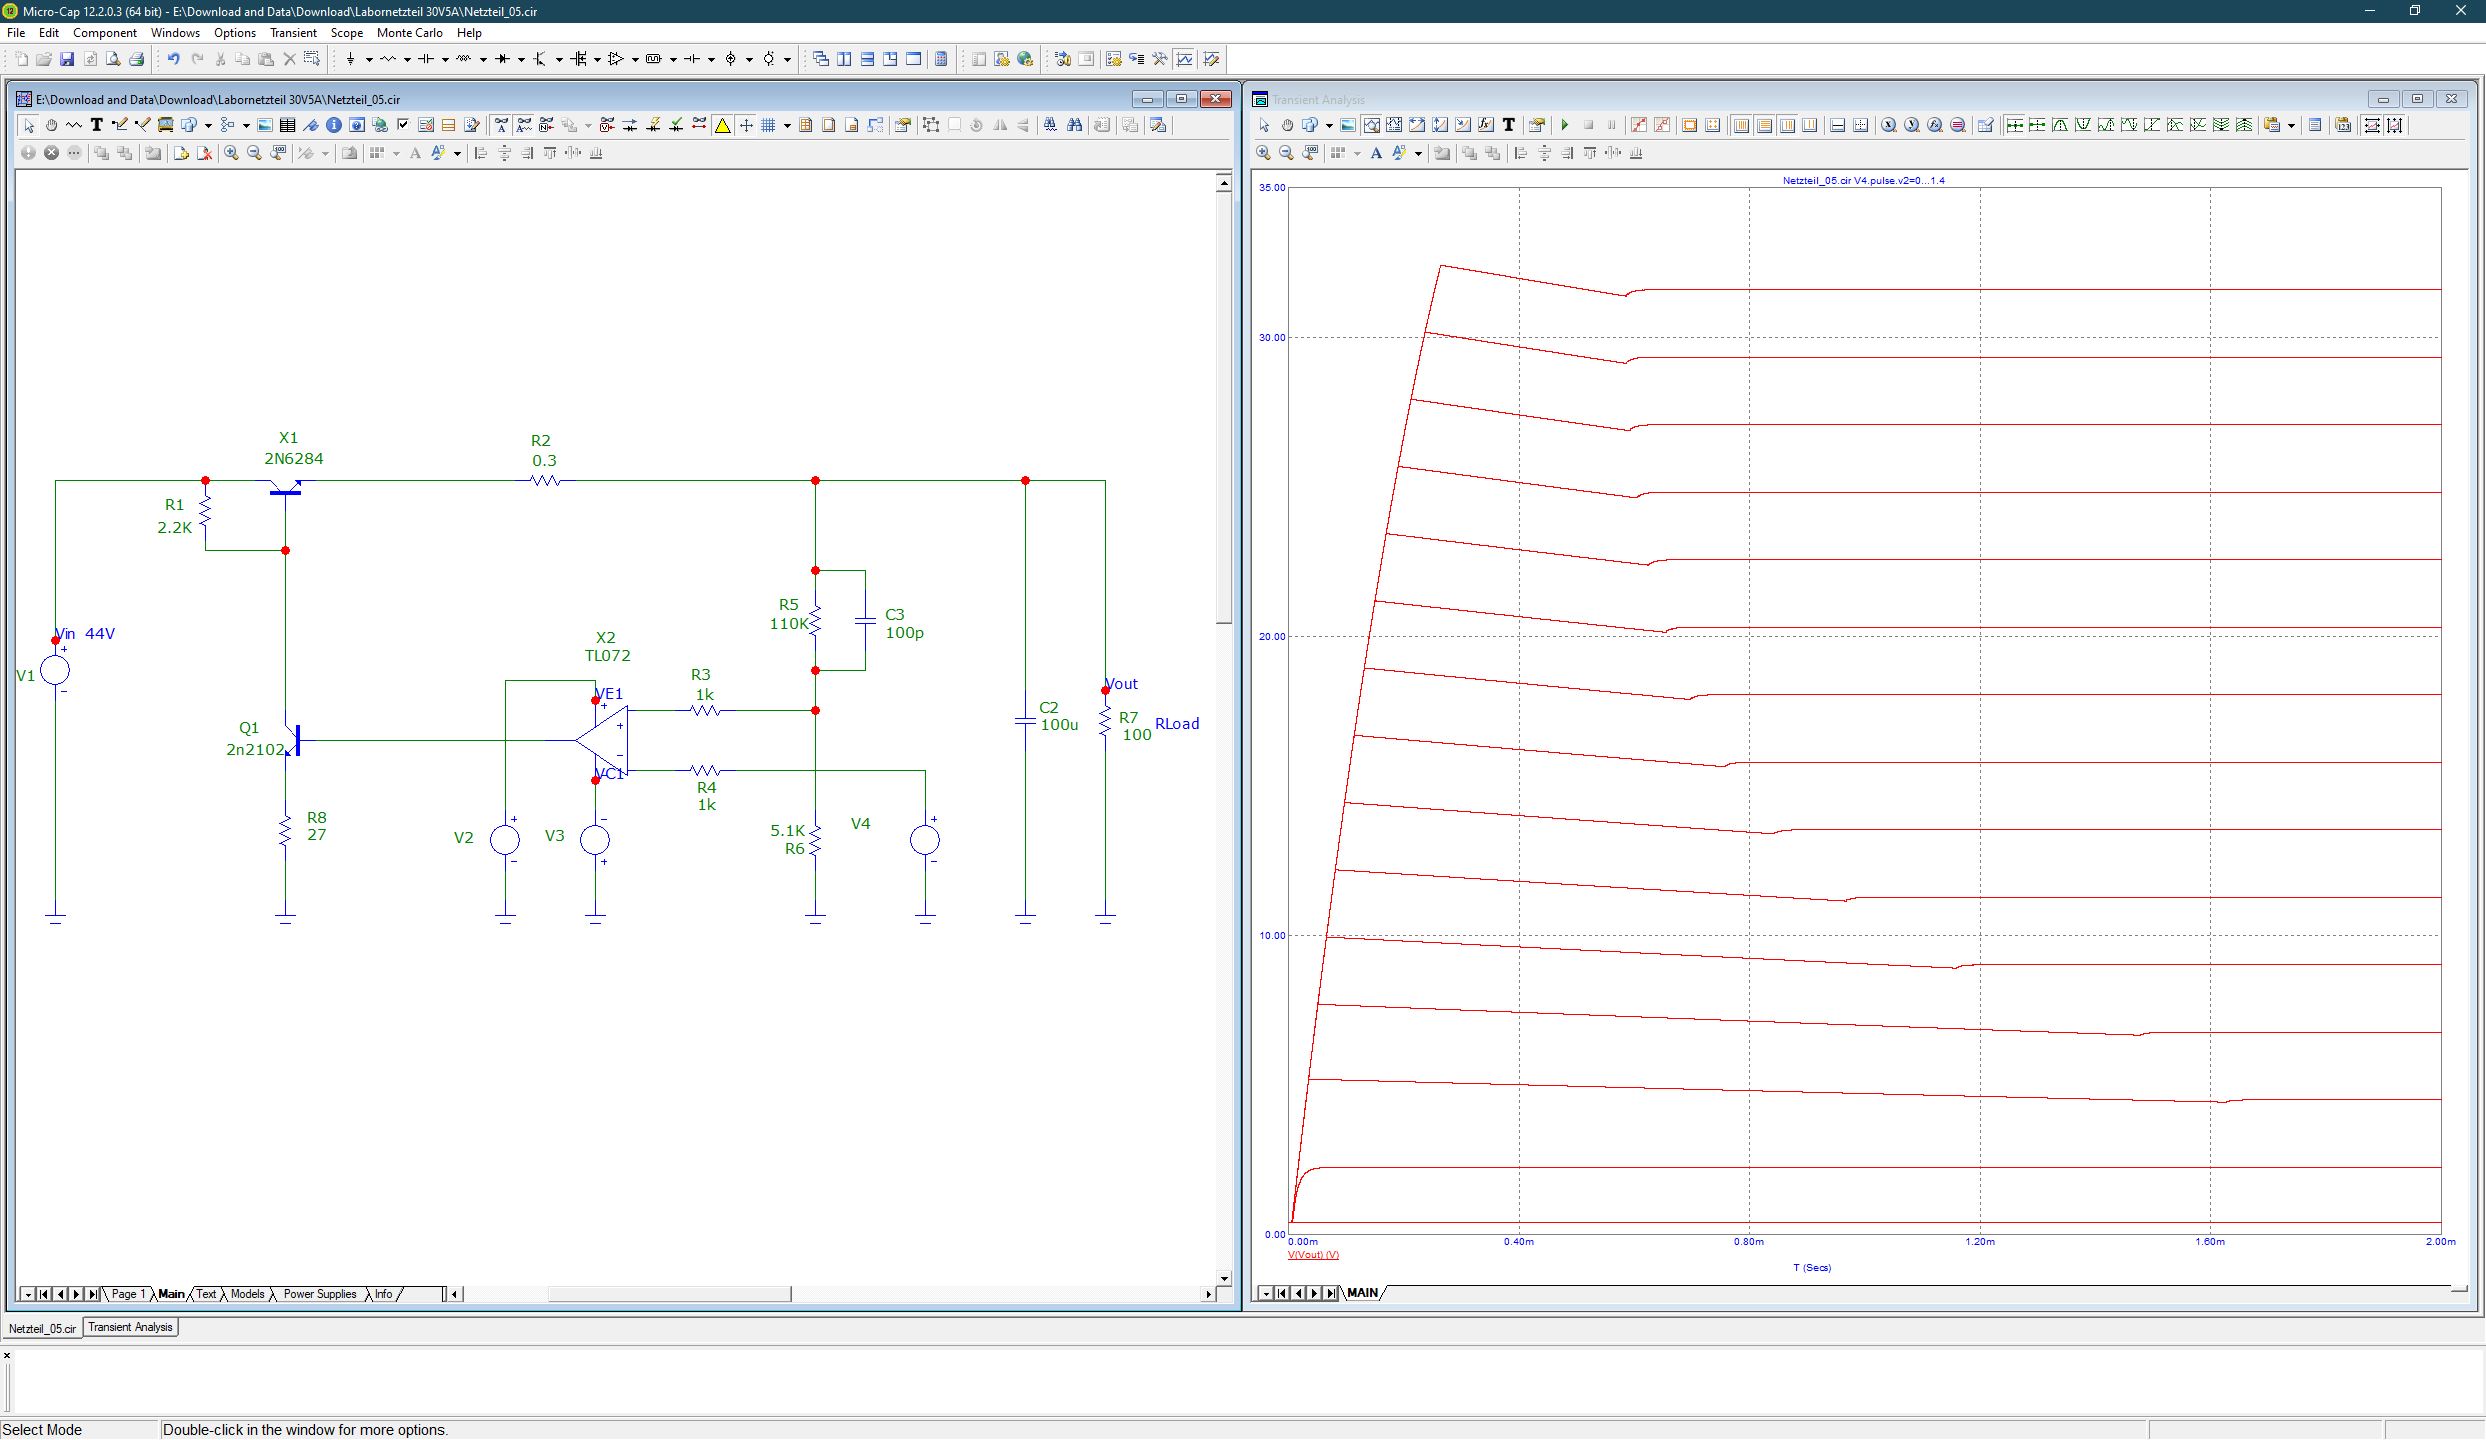Click the calculator icon in main toolbar
The image size is (2486, 1440).
pos(941,59)
